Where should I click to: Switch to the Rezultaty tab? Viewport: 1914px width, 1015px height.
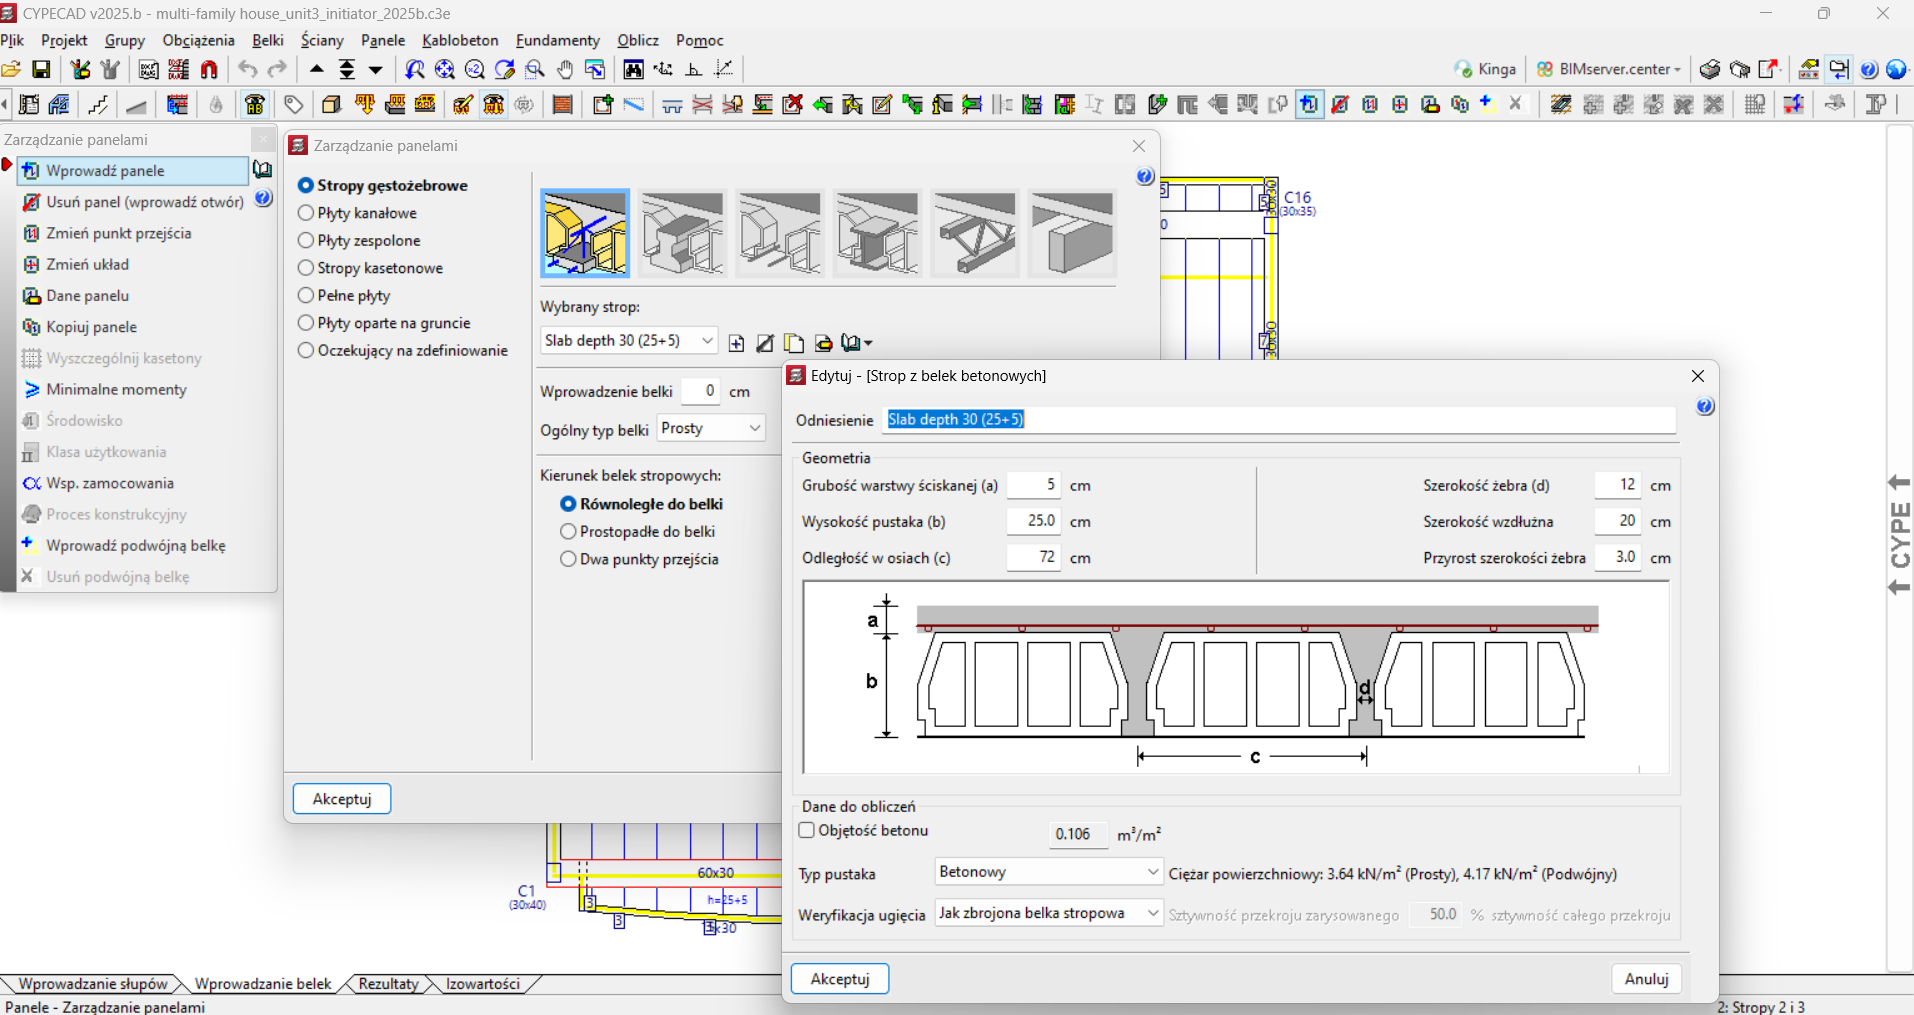click(x=388, y=984)
